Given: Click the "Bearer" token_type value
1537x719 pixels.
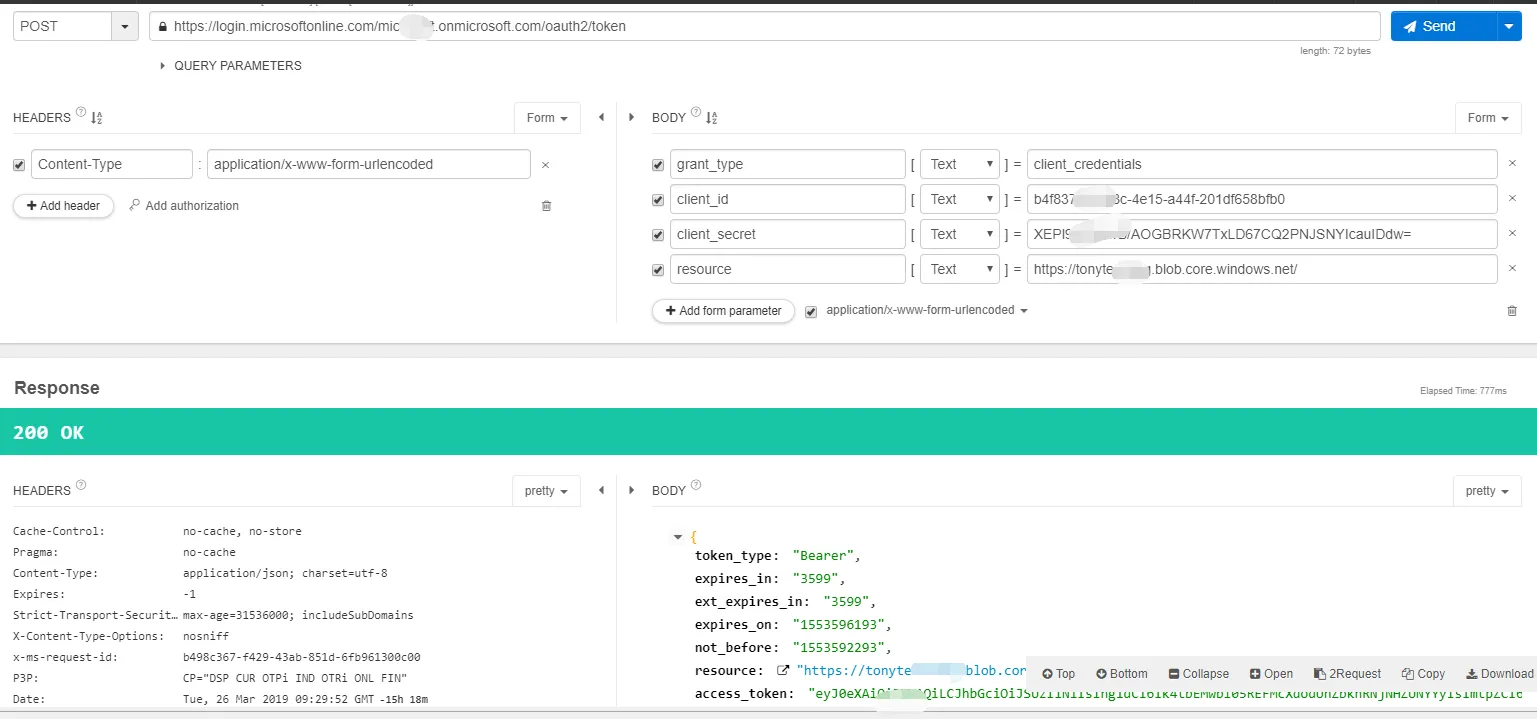Looking at the screenshot, I should tap(826, 554).
